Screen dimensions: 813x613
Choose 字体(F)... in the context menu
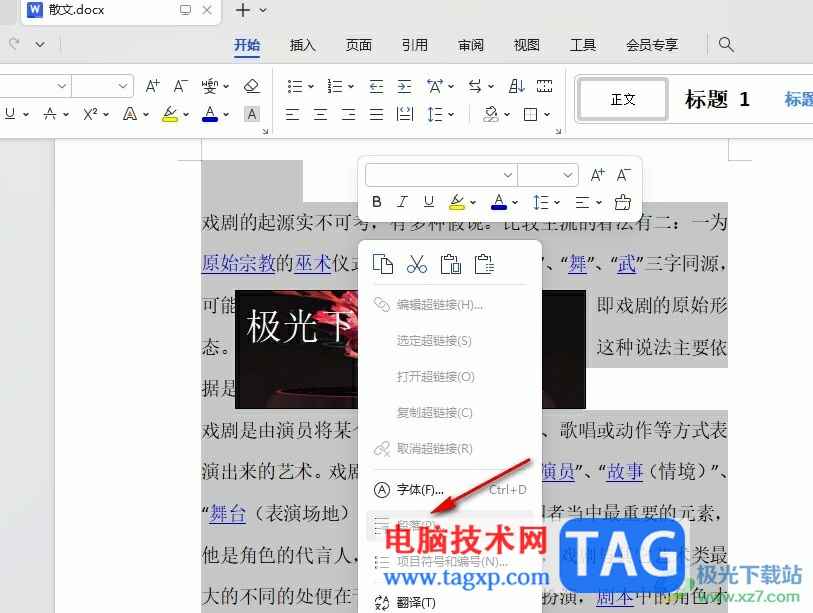coord(450,490)
